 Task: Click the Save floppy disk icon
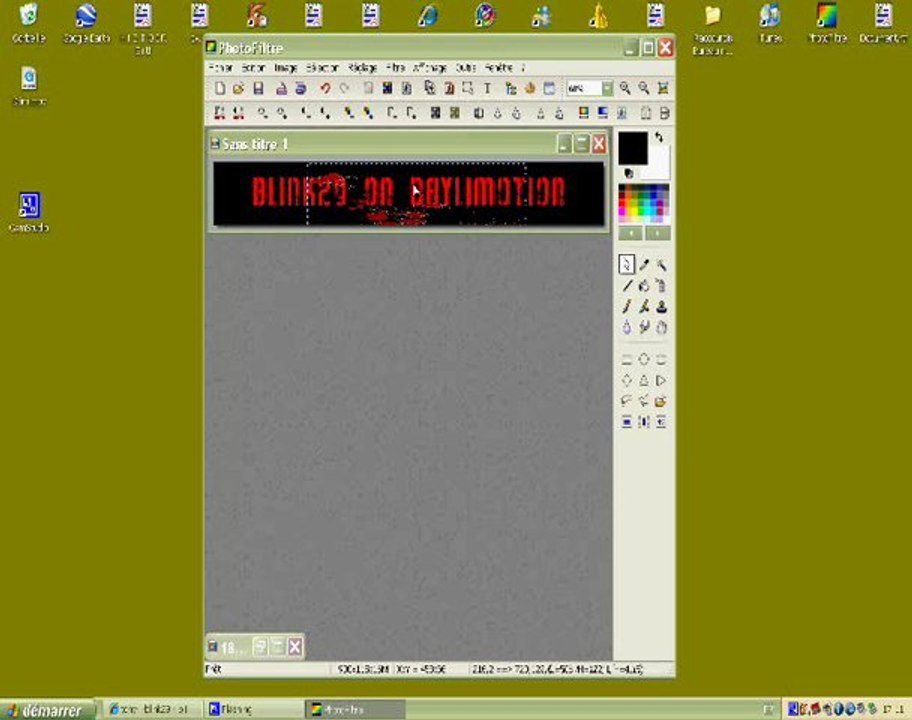[258, 88]
